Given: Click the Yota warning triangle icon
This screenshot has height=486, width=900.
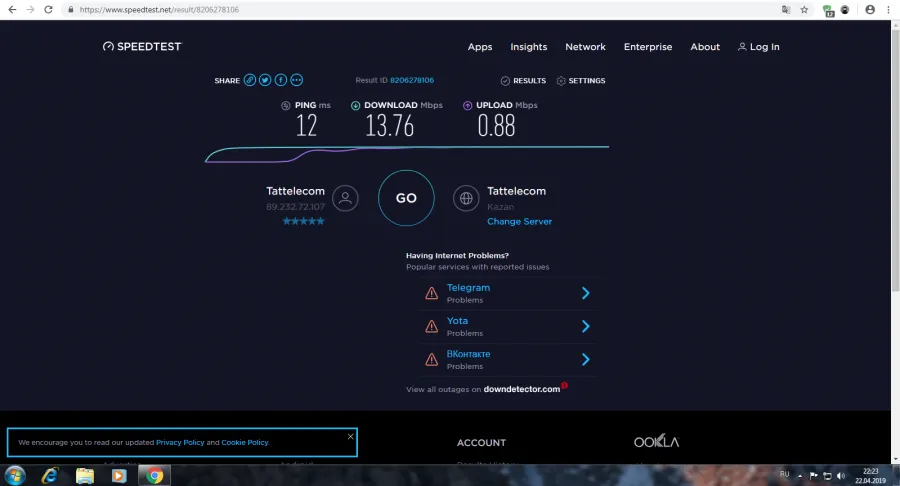Looking at the screenshot, I should (x=432, y=327).
